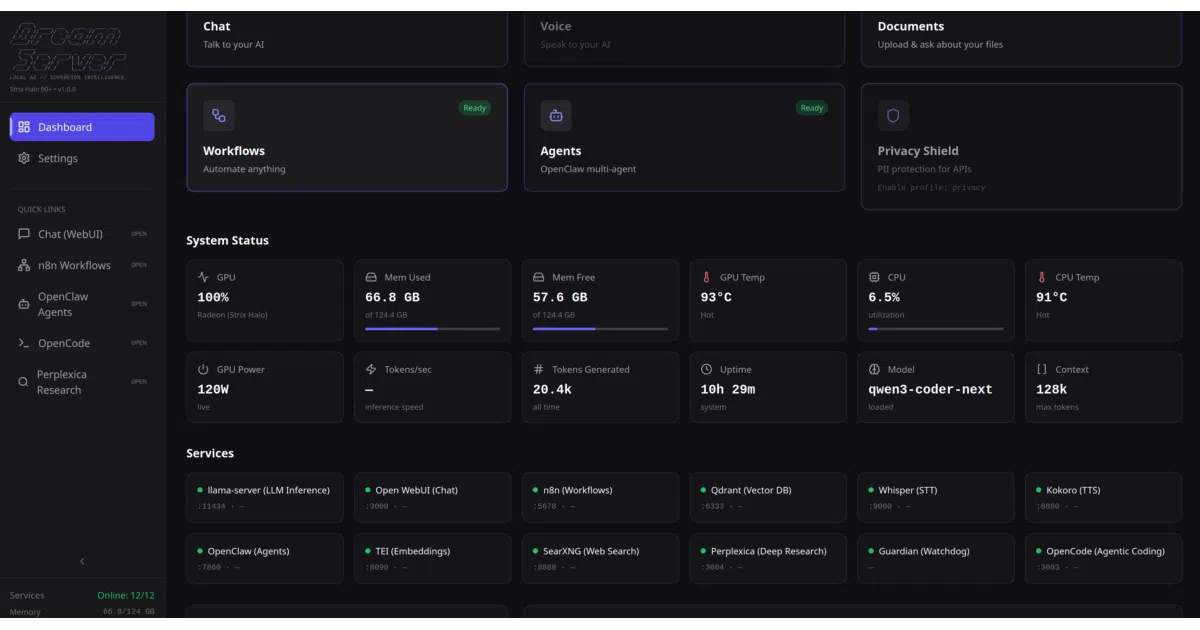Image resolution: width=1200 pixels, height=630 pixels.
Task: Click the 93°C GPU temperature value
Action: pos(716,298)
